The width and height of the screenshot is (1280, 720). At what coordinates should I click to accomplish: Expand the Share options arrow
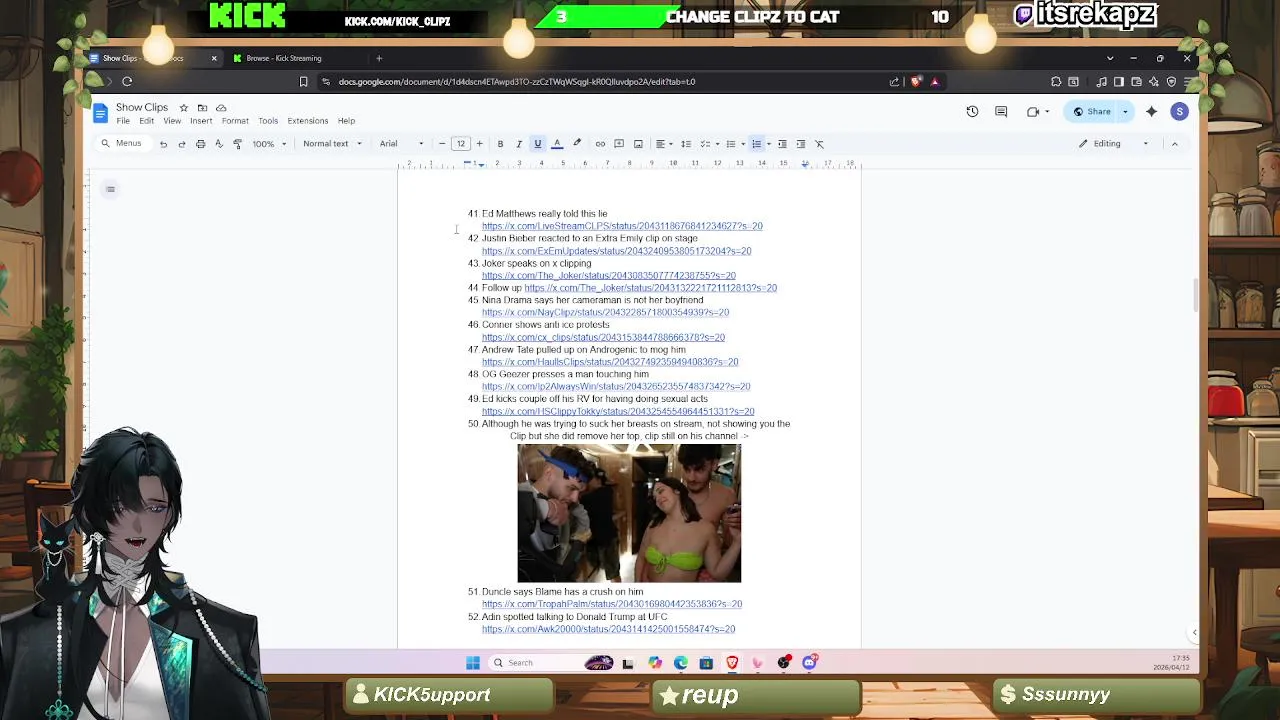[1125, 112]
